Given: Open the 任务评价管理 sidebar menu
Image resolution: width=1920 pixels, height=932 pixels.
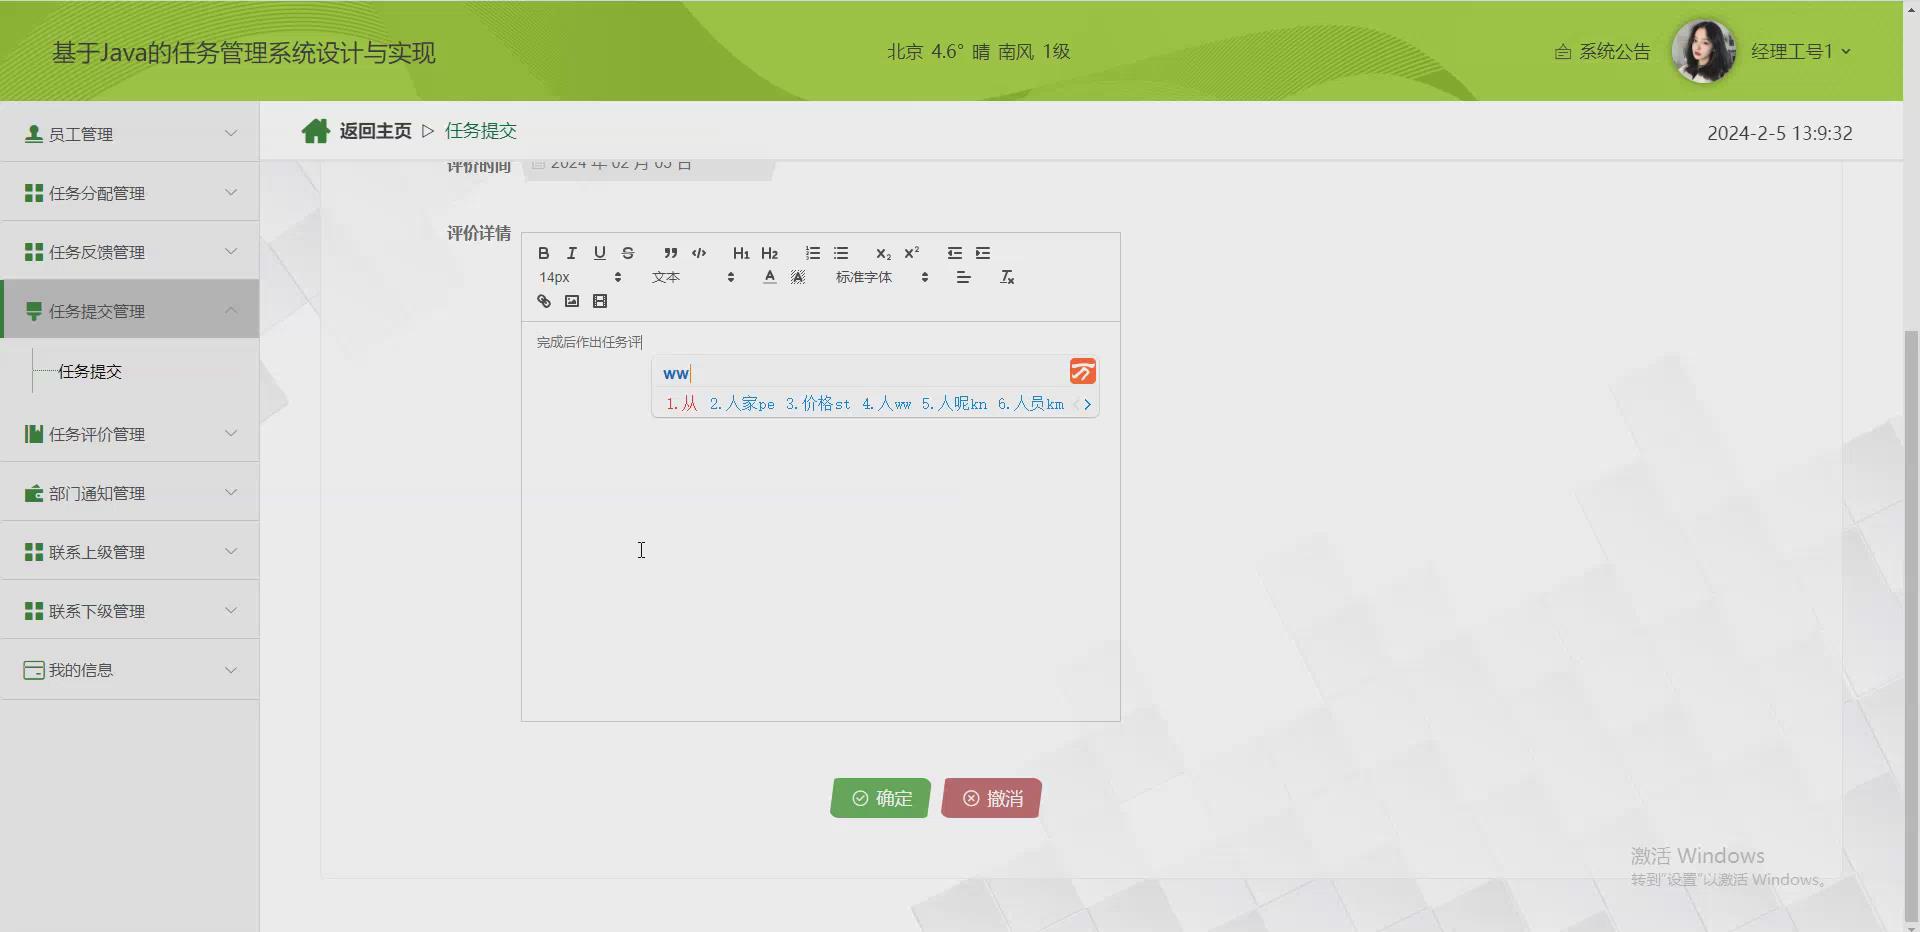Looking at the screenshot, I should pos(129,433).
